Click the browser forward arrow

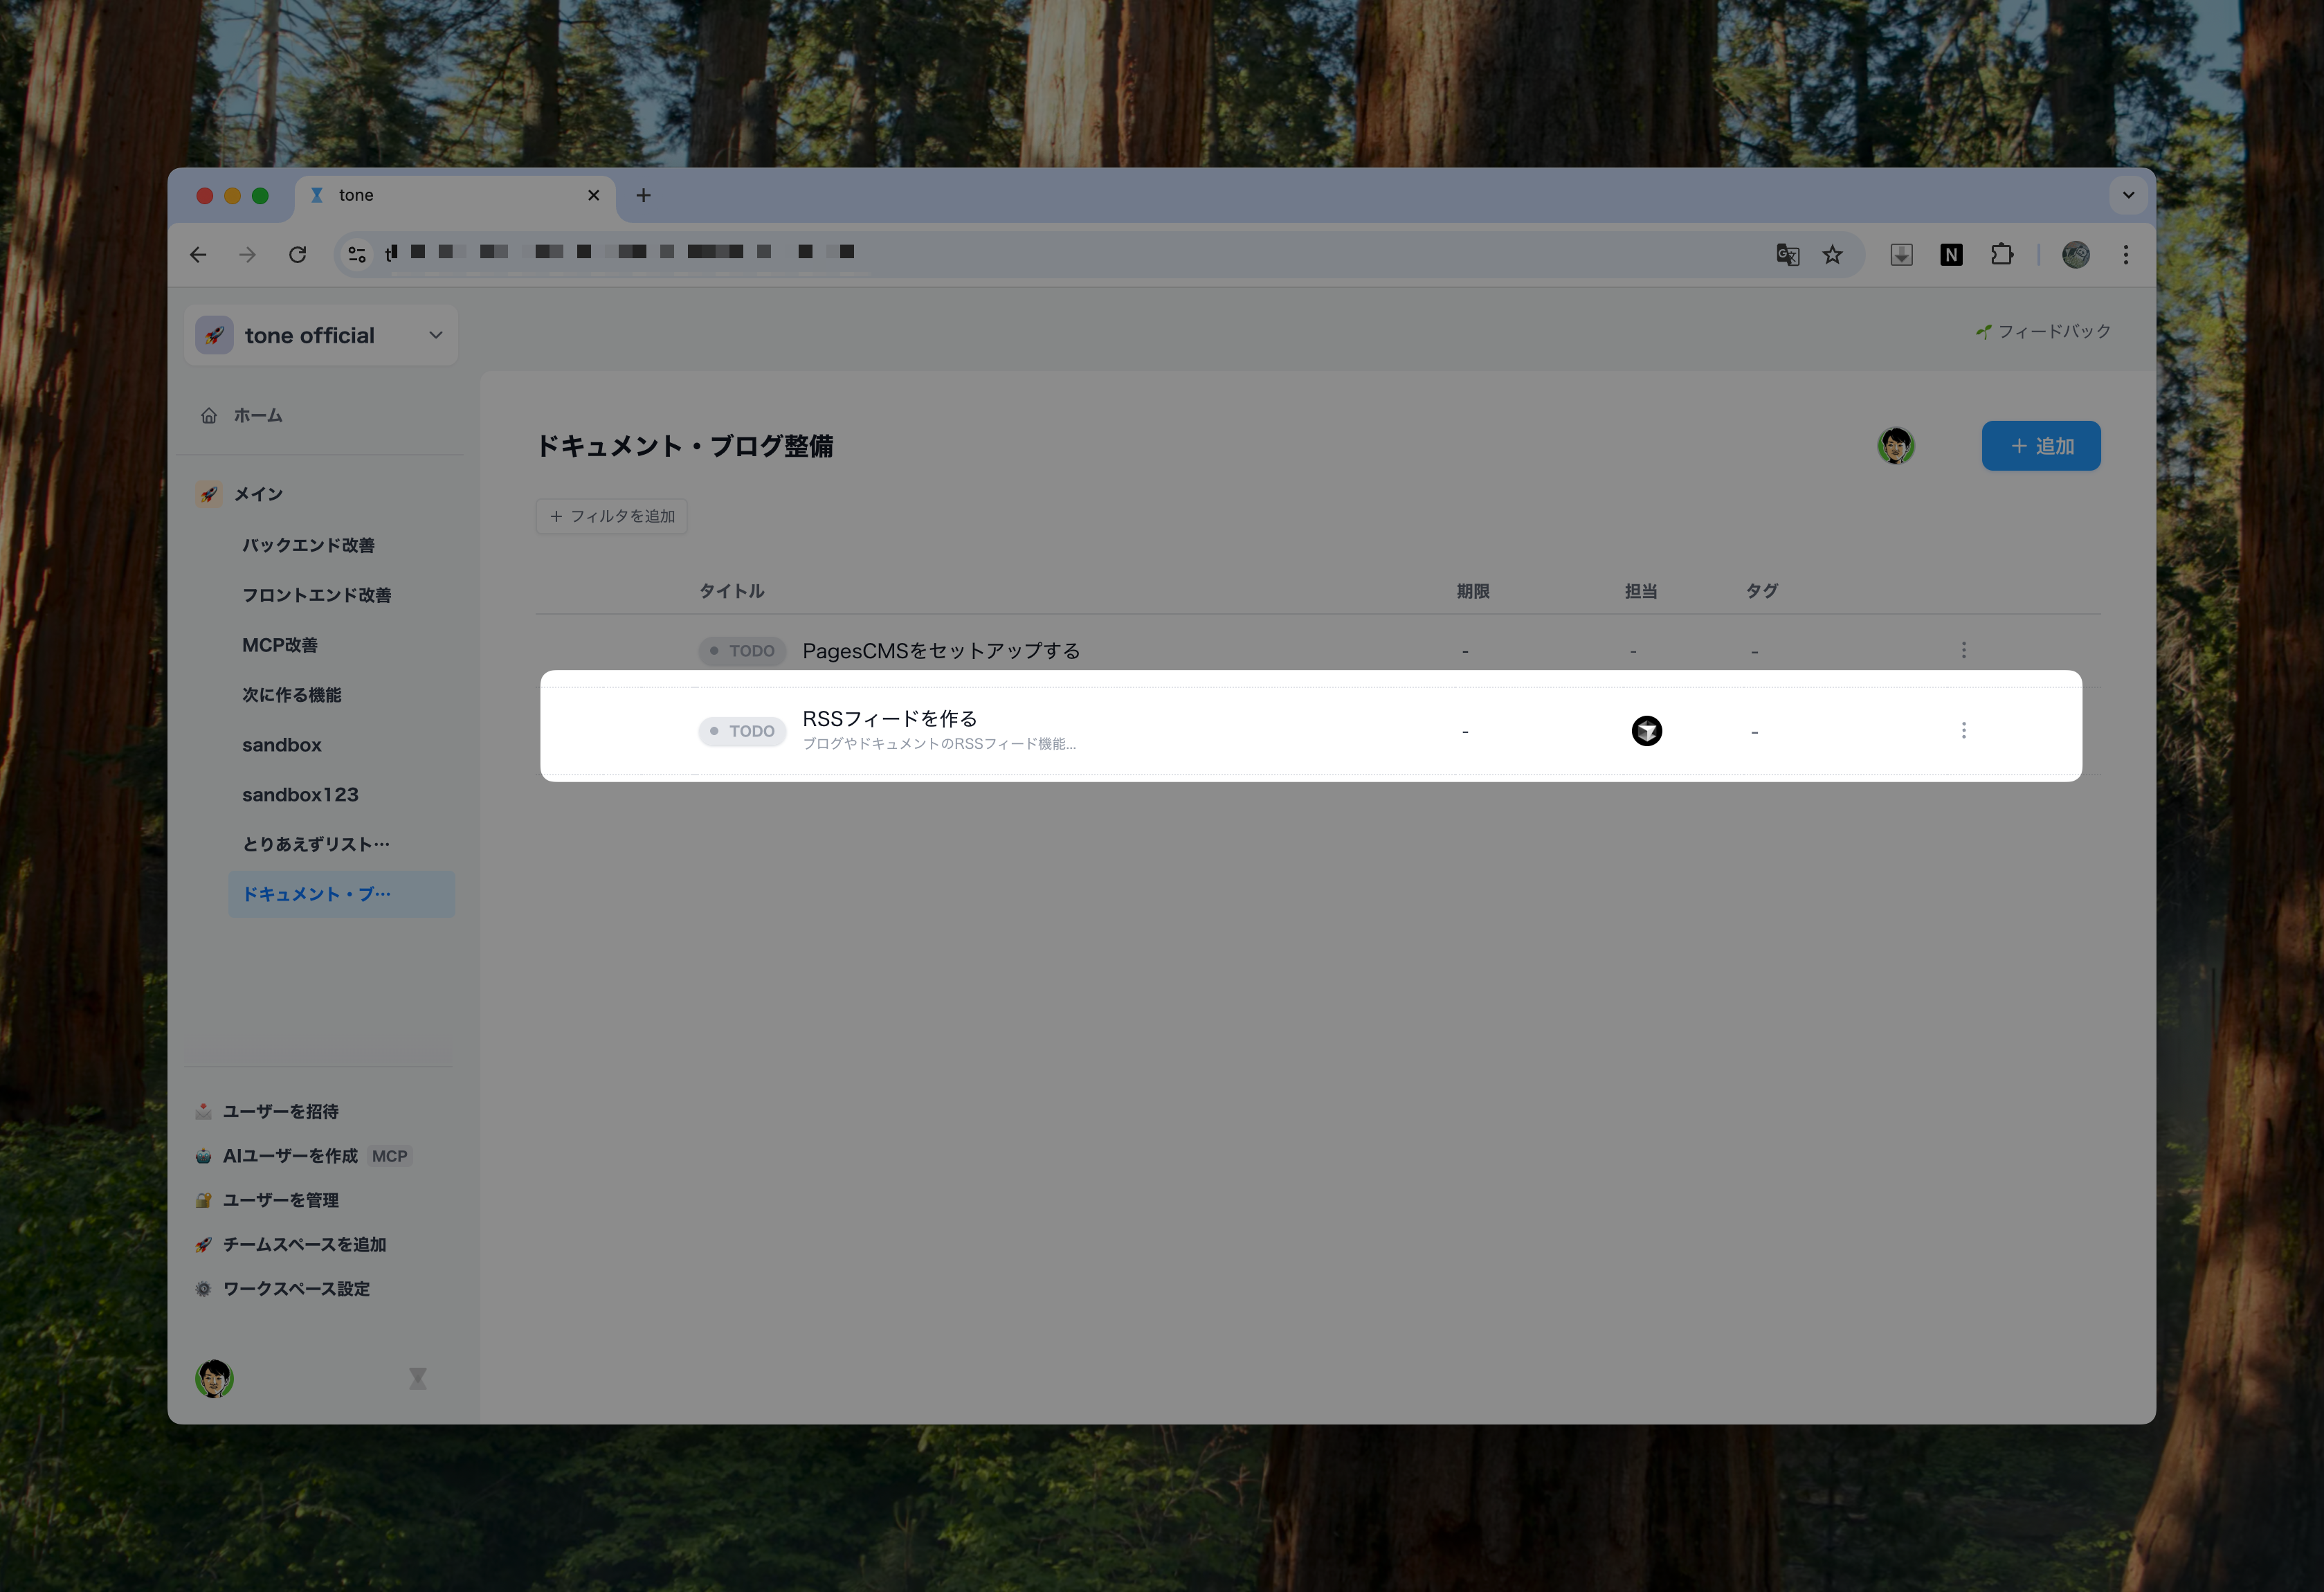tap(247, 255)
